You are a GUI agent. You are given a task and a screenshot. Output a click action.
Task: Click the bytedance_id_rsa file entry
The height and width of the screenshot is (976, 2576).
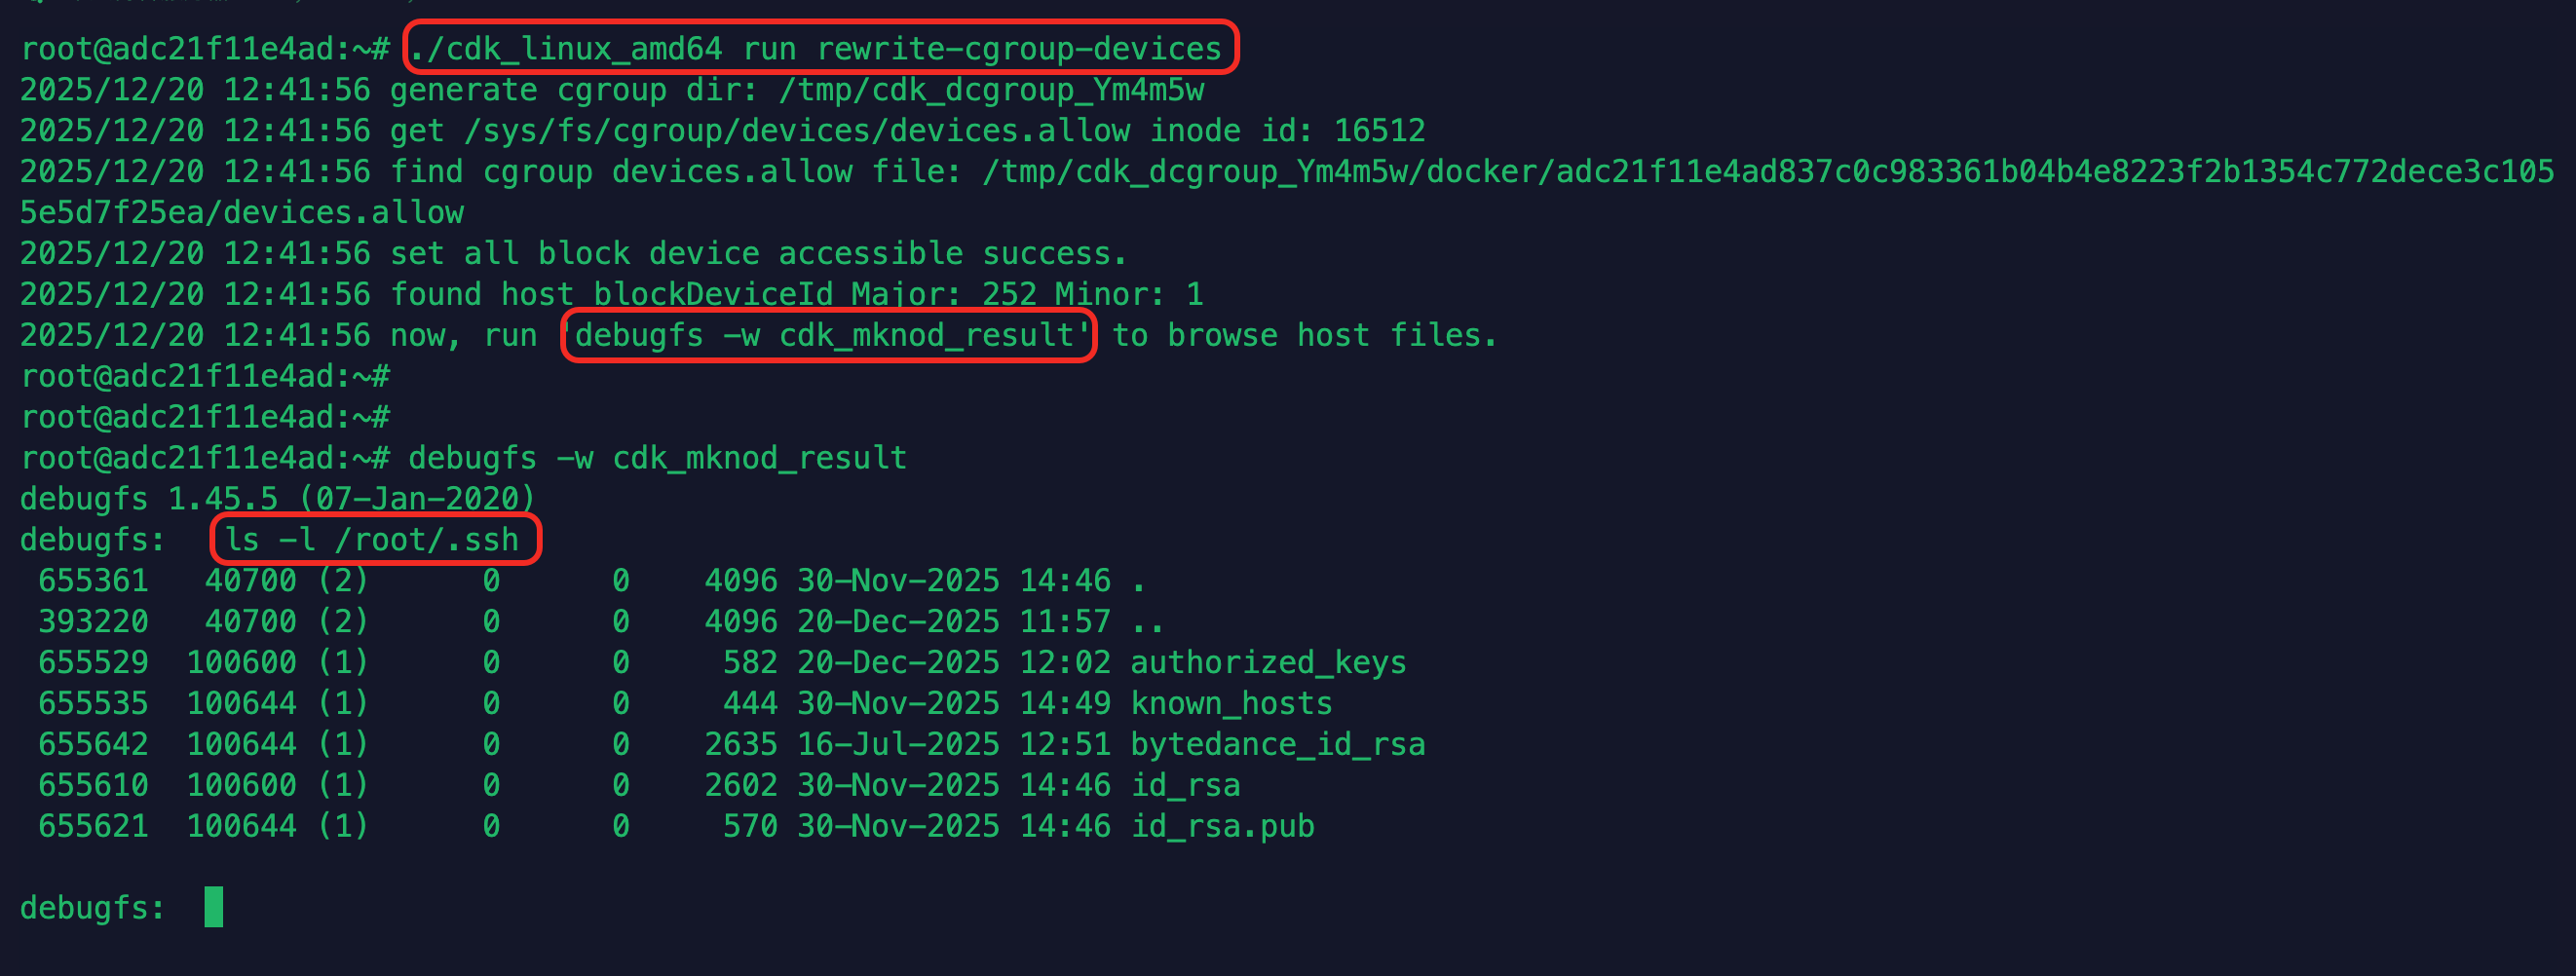[1277, 744]
